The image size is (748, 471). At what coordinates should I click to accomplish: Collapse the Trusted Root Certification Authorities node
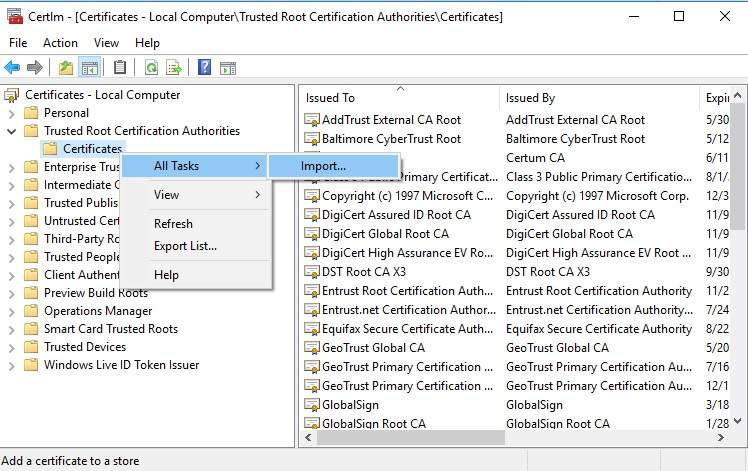point(11,131)
